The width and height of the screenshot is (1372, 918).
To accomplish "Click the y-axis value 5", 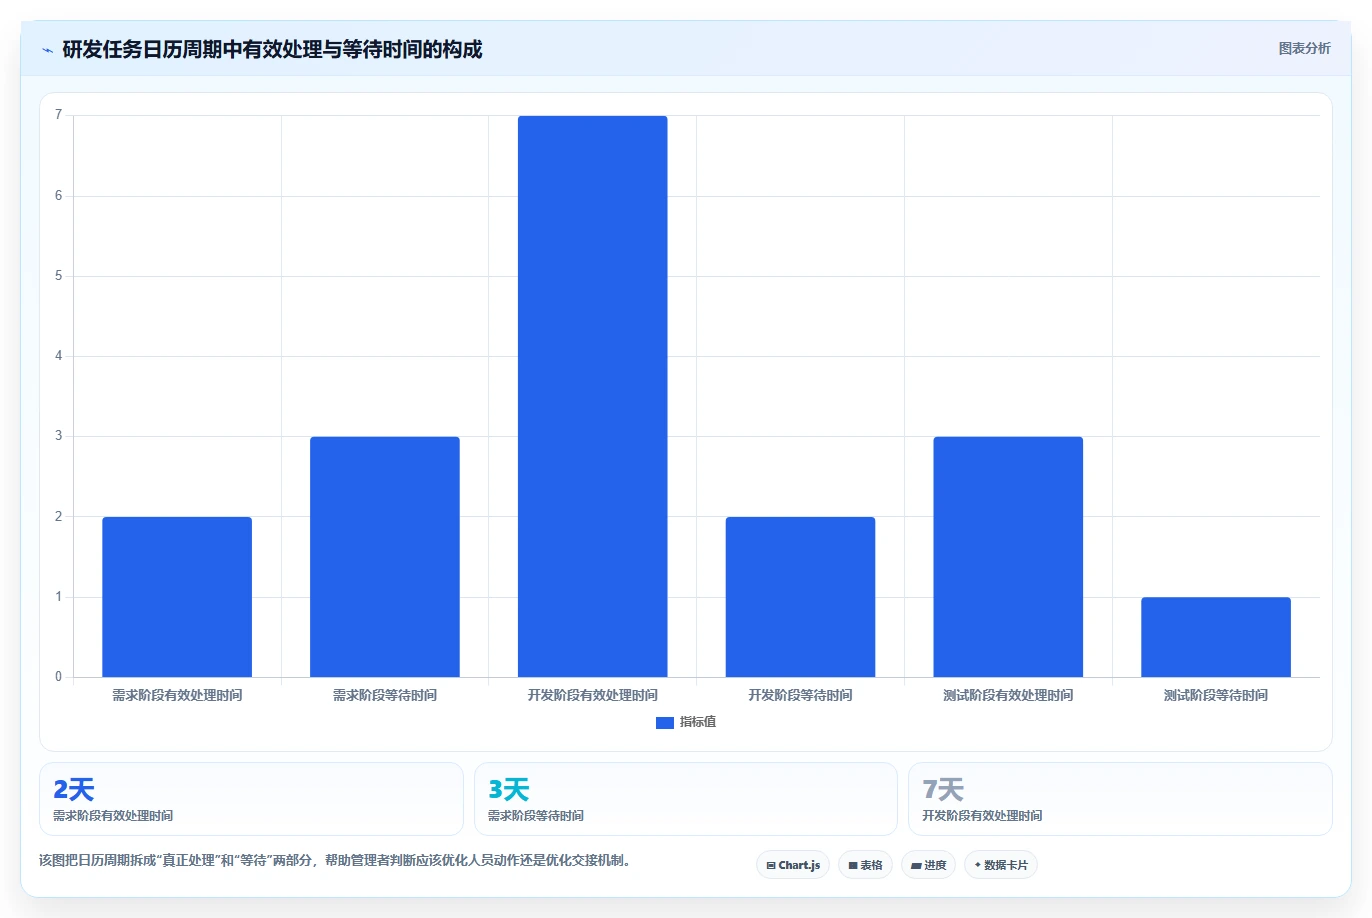I will tap(58, 276).
